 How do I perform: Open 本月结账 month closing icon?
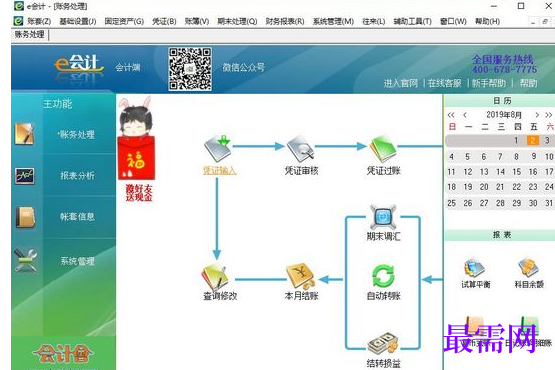tap(301, 277)
